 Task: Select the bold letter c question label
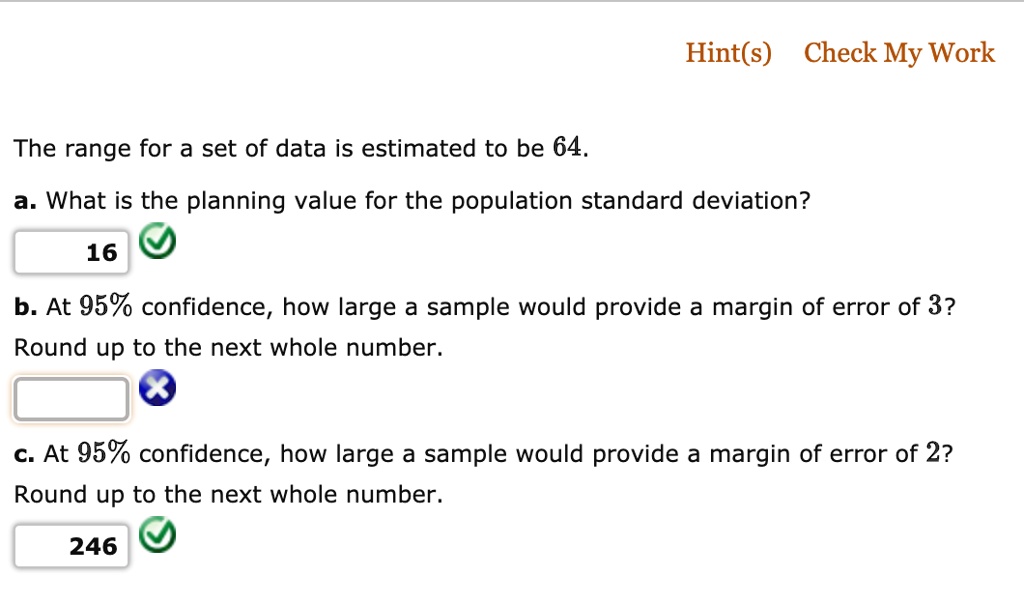pyautogui.click(x=20, y=453)
